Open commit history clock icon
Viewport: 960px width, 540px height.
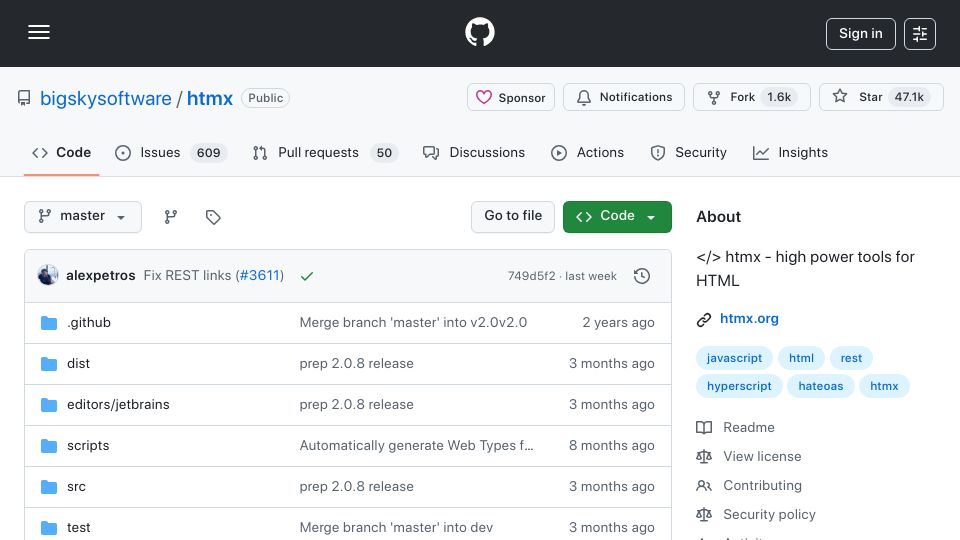pos(642,276)
